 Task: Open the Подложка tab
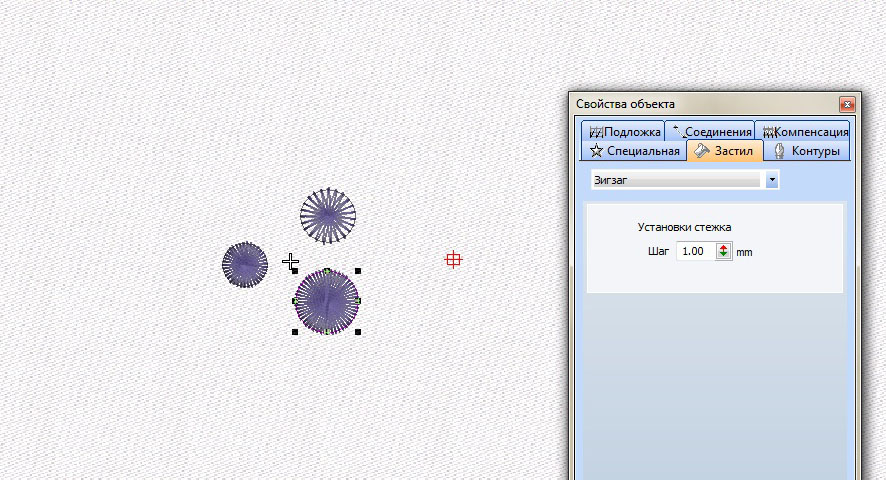tap(623, 132)
